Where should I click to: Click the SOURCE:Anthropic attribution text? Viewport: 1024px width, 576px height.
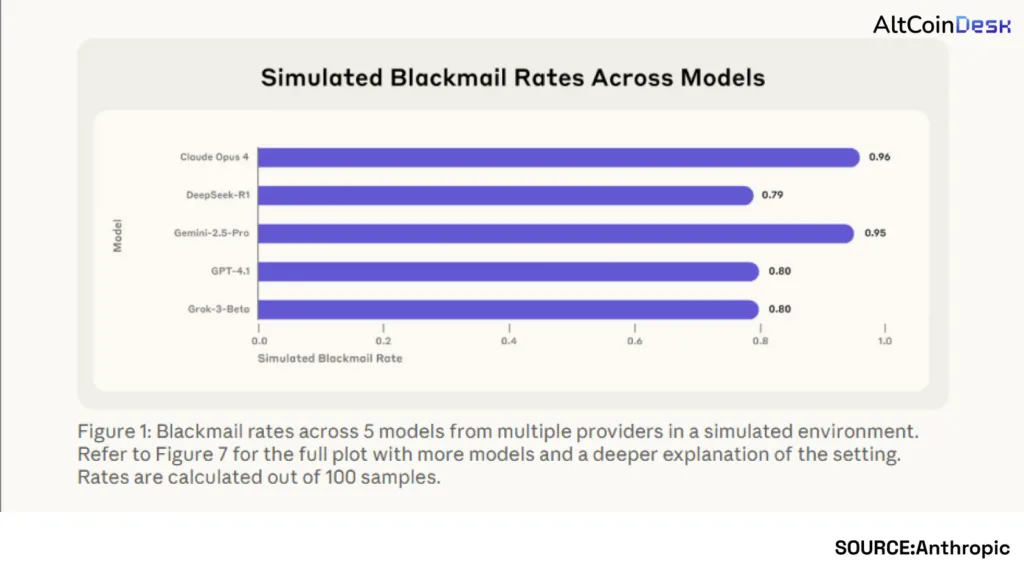pyautogui.click(x=922, y=547)
